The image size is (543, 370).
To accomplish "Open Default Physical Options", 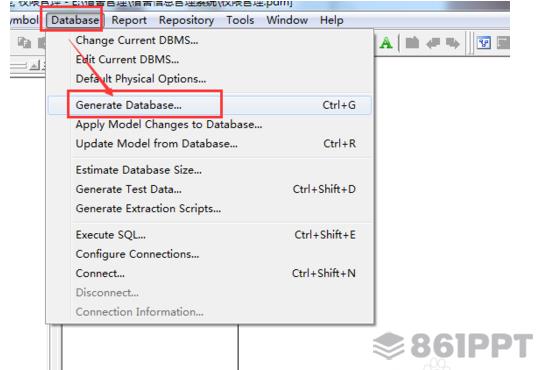I will pyautogui.click(x=210, y=79).
